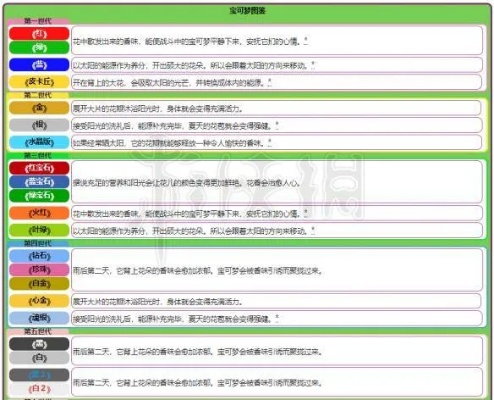Open the footnote asterisk after the 银 entry

coord(277,125)
